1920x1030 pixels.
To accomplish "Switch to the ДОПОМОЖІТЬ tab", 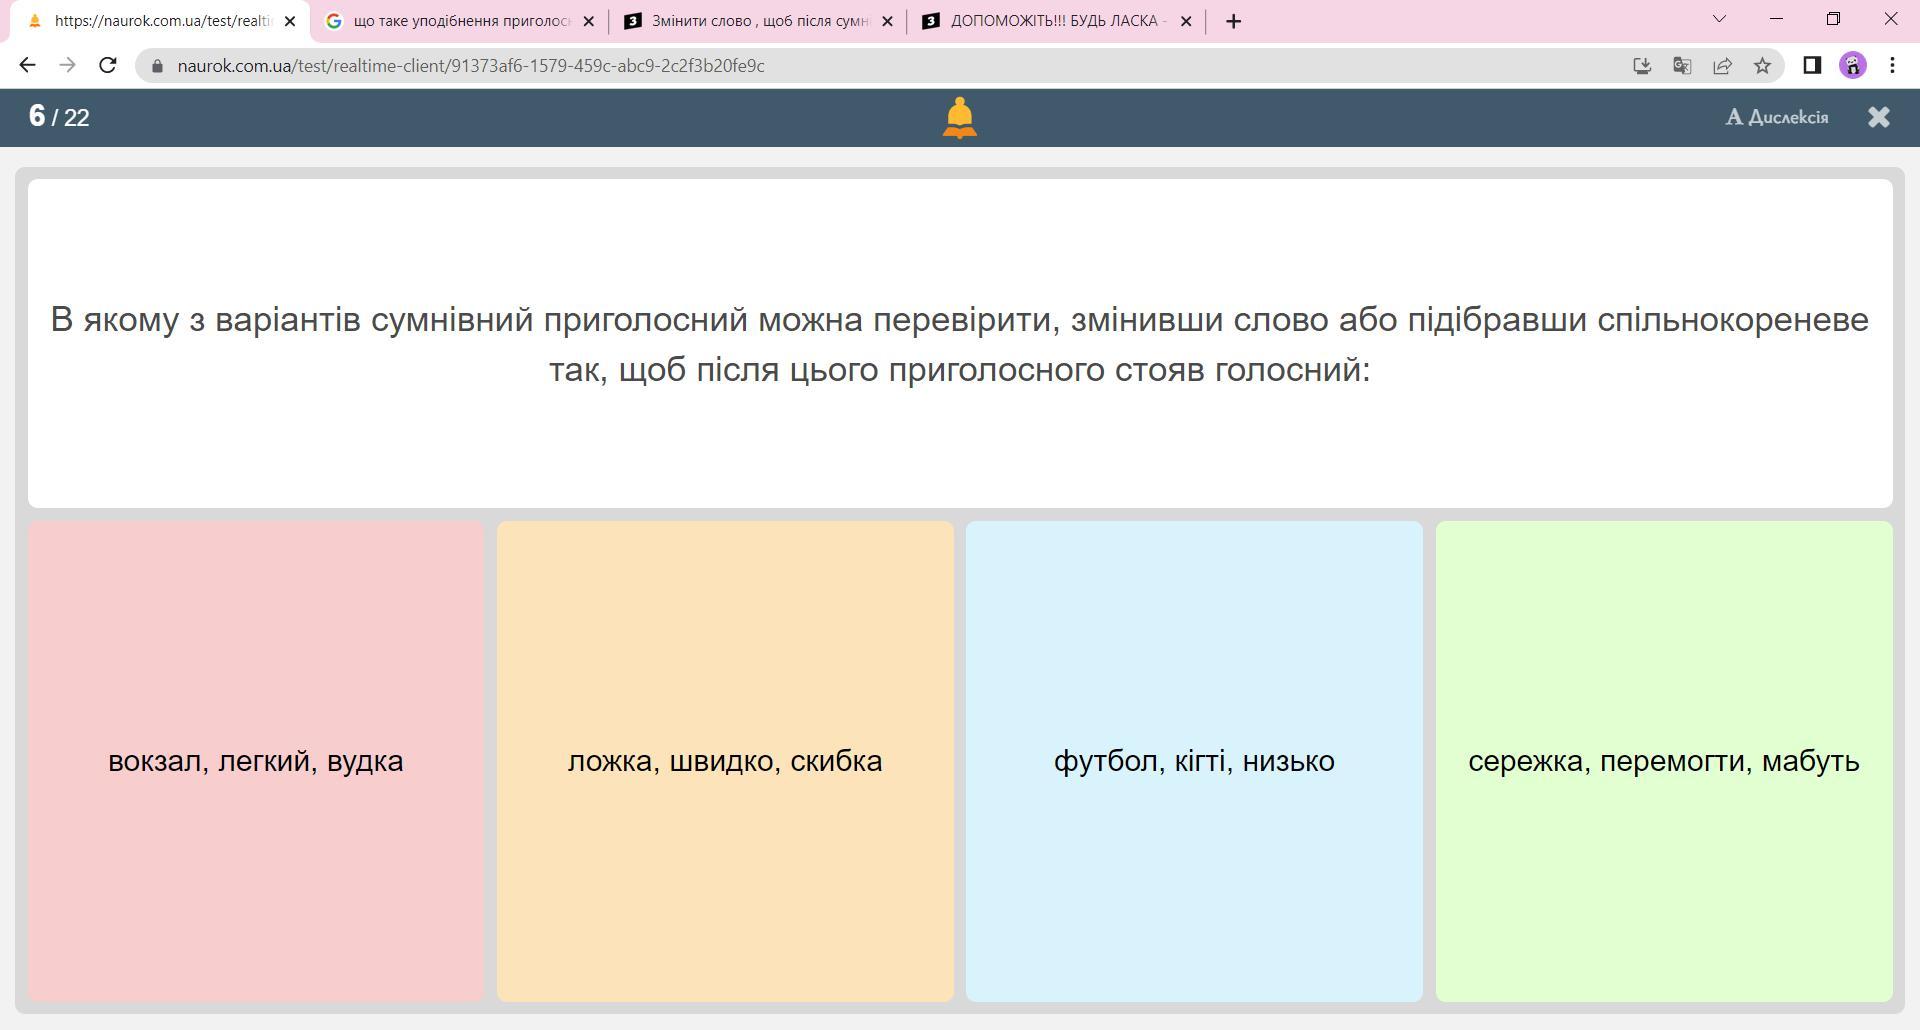I will point(1055,21).
